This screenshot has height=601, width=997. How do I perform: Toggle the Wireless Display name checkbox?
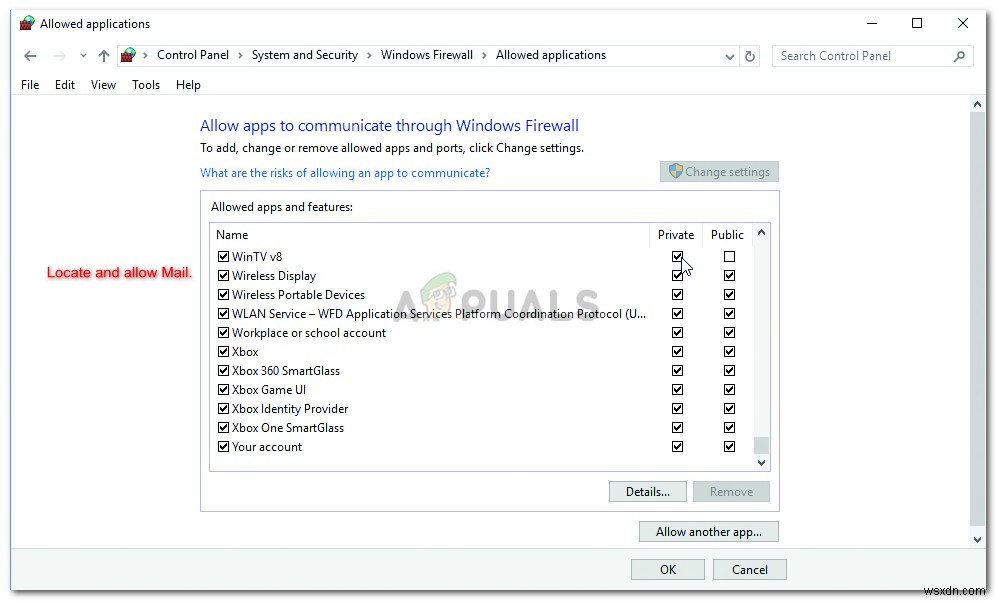[223, 275]
